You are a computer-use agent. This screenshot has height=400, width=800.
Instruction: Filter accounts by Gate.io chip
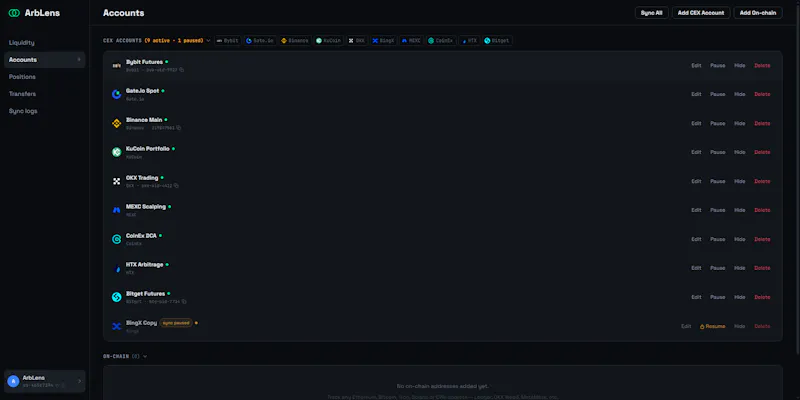[260, 40]
